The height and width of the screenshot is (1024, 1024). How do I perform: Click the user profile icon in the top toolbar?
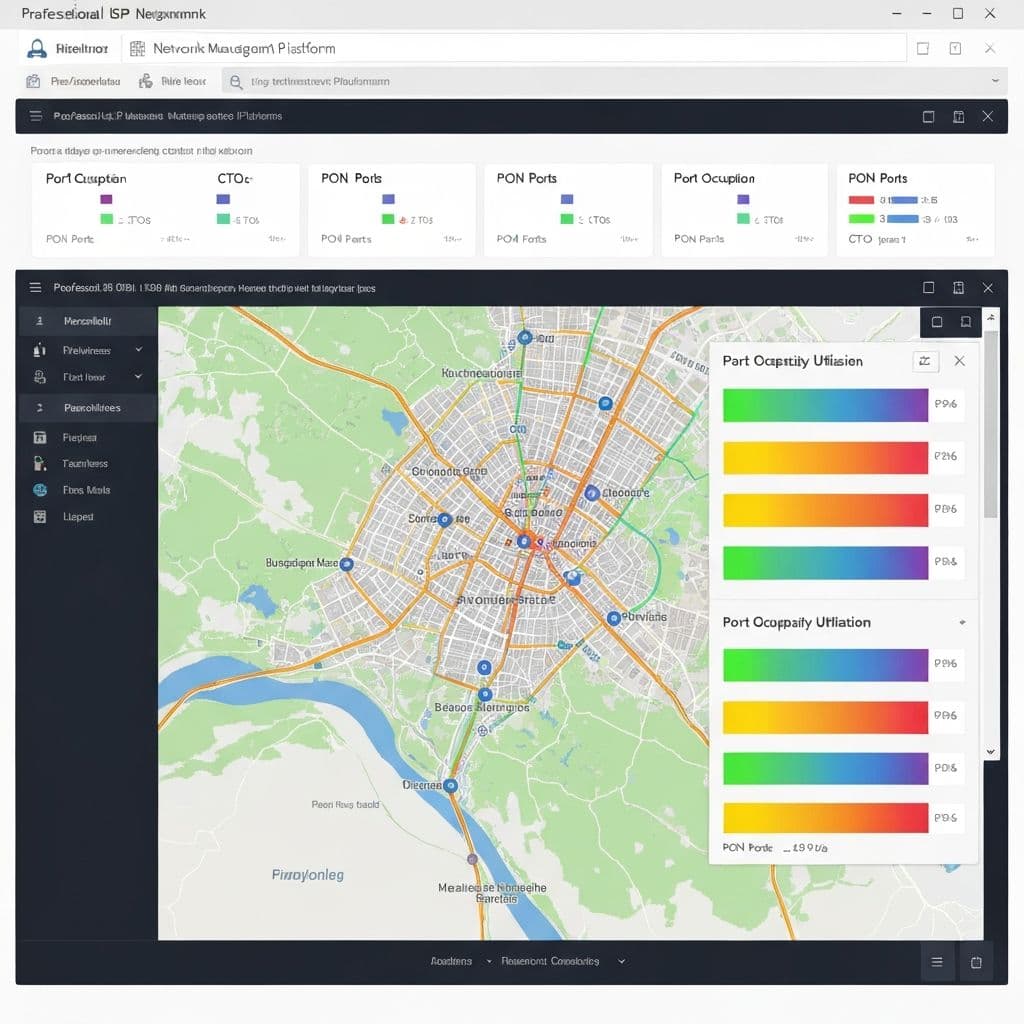tap(37, 49)
